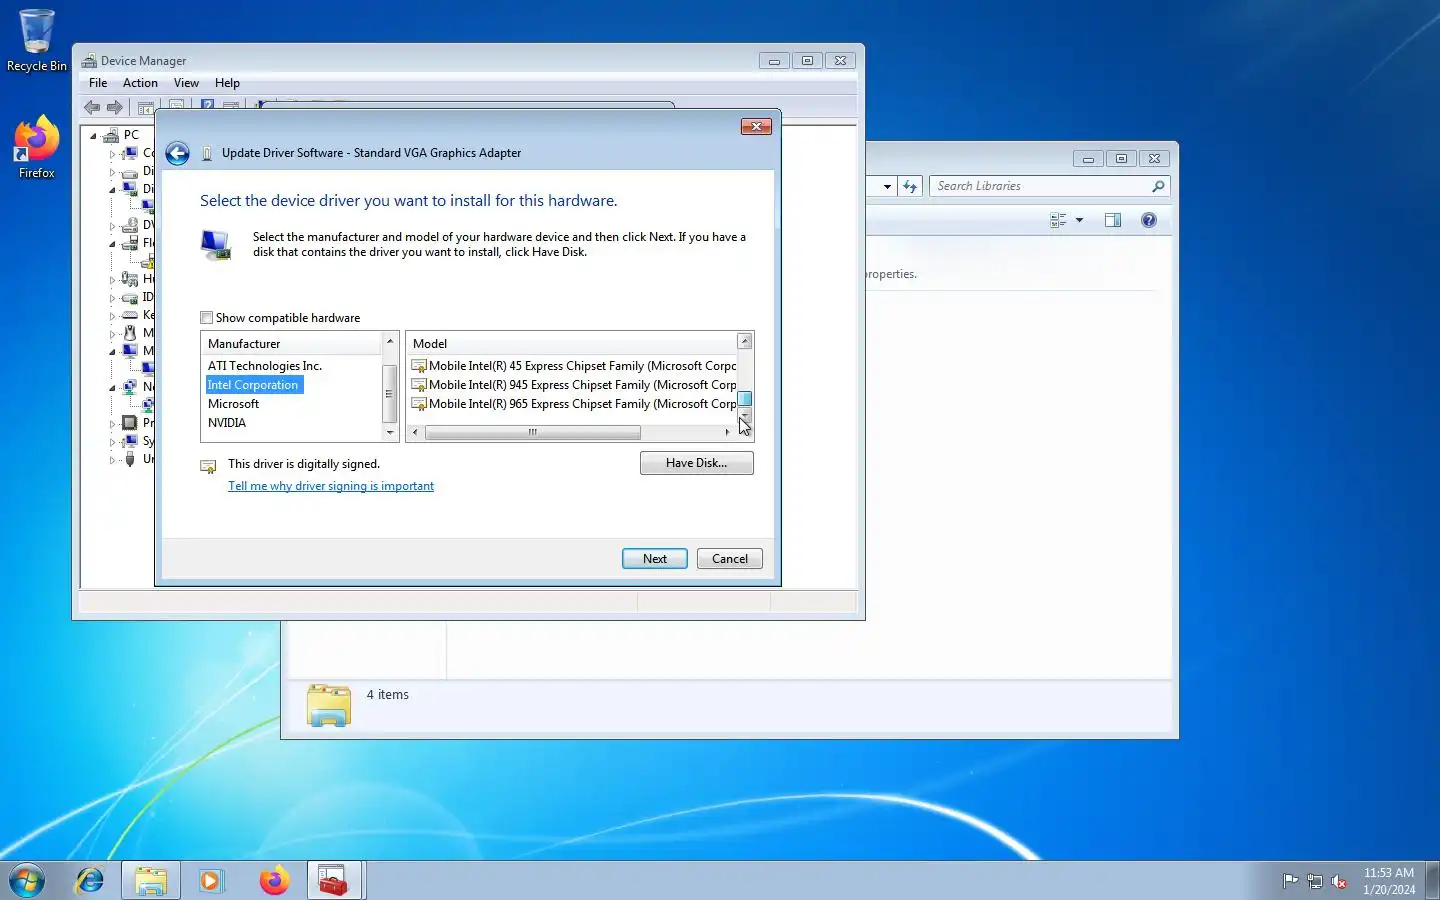
Task: Click the muted volume tray icon
Action: tap(1339, 881)
